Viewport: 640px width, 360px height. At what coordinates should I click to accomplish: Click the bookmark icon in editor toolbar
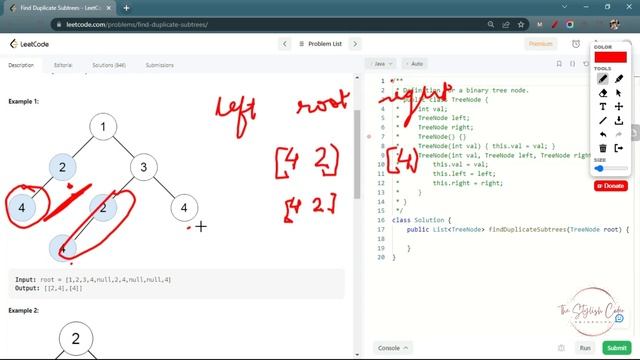coord(559,64)
